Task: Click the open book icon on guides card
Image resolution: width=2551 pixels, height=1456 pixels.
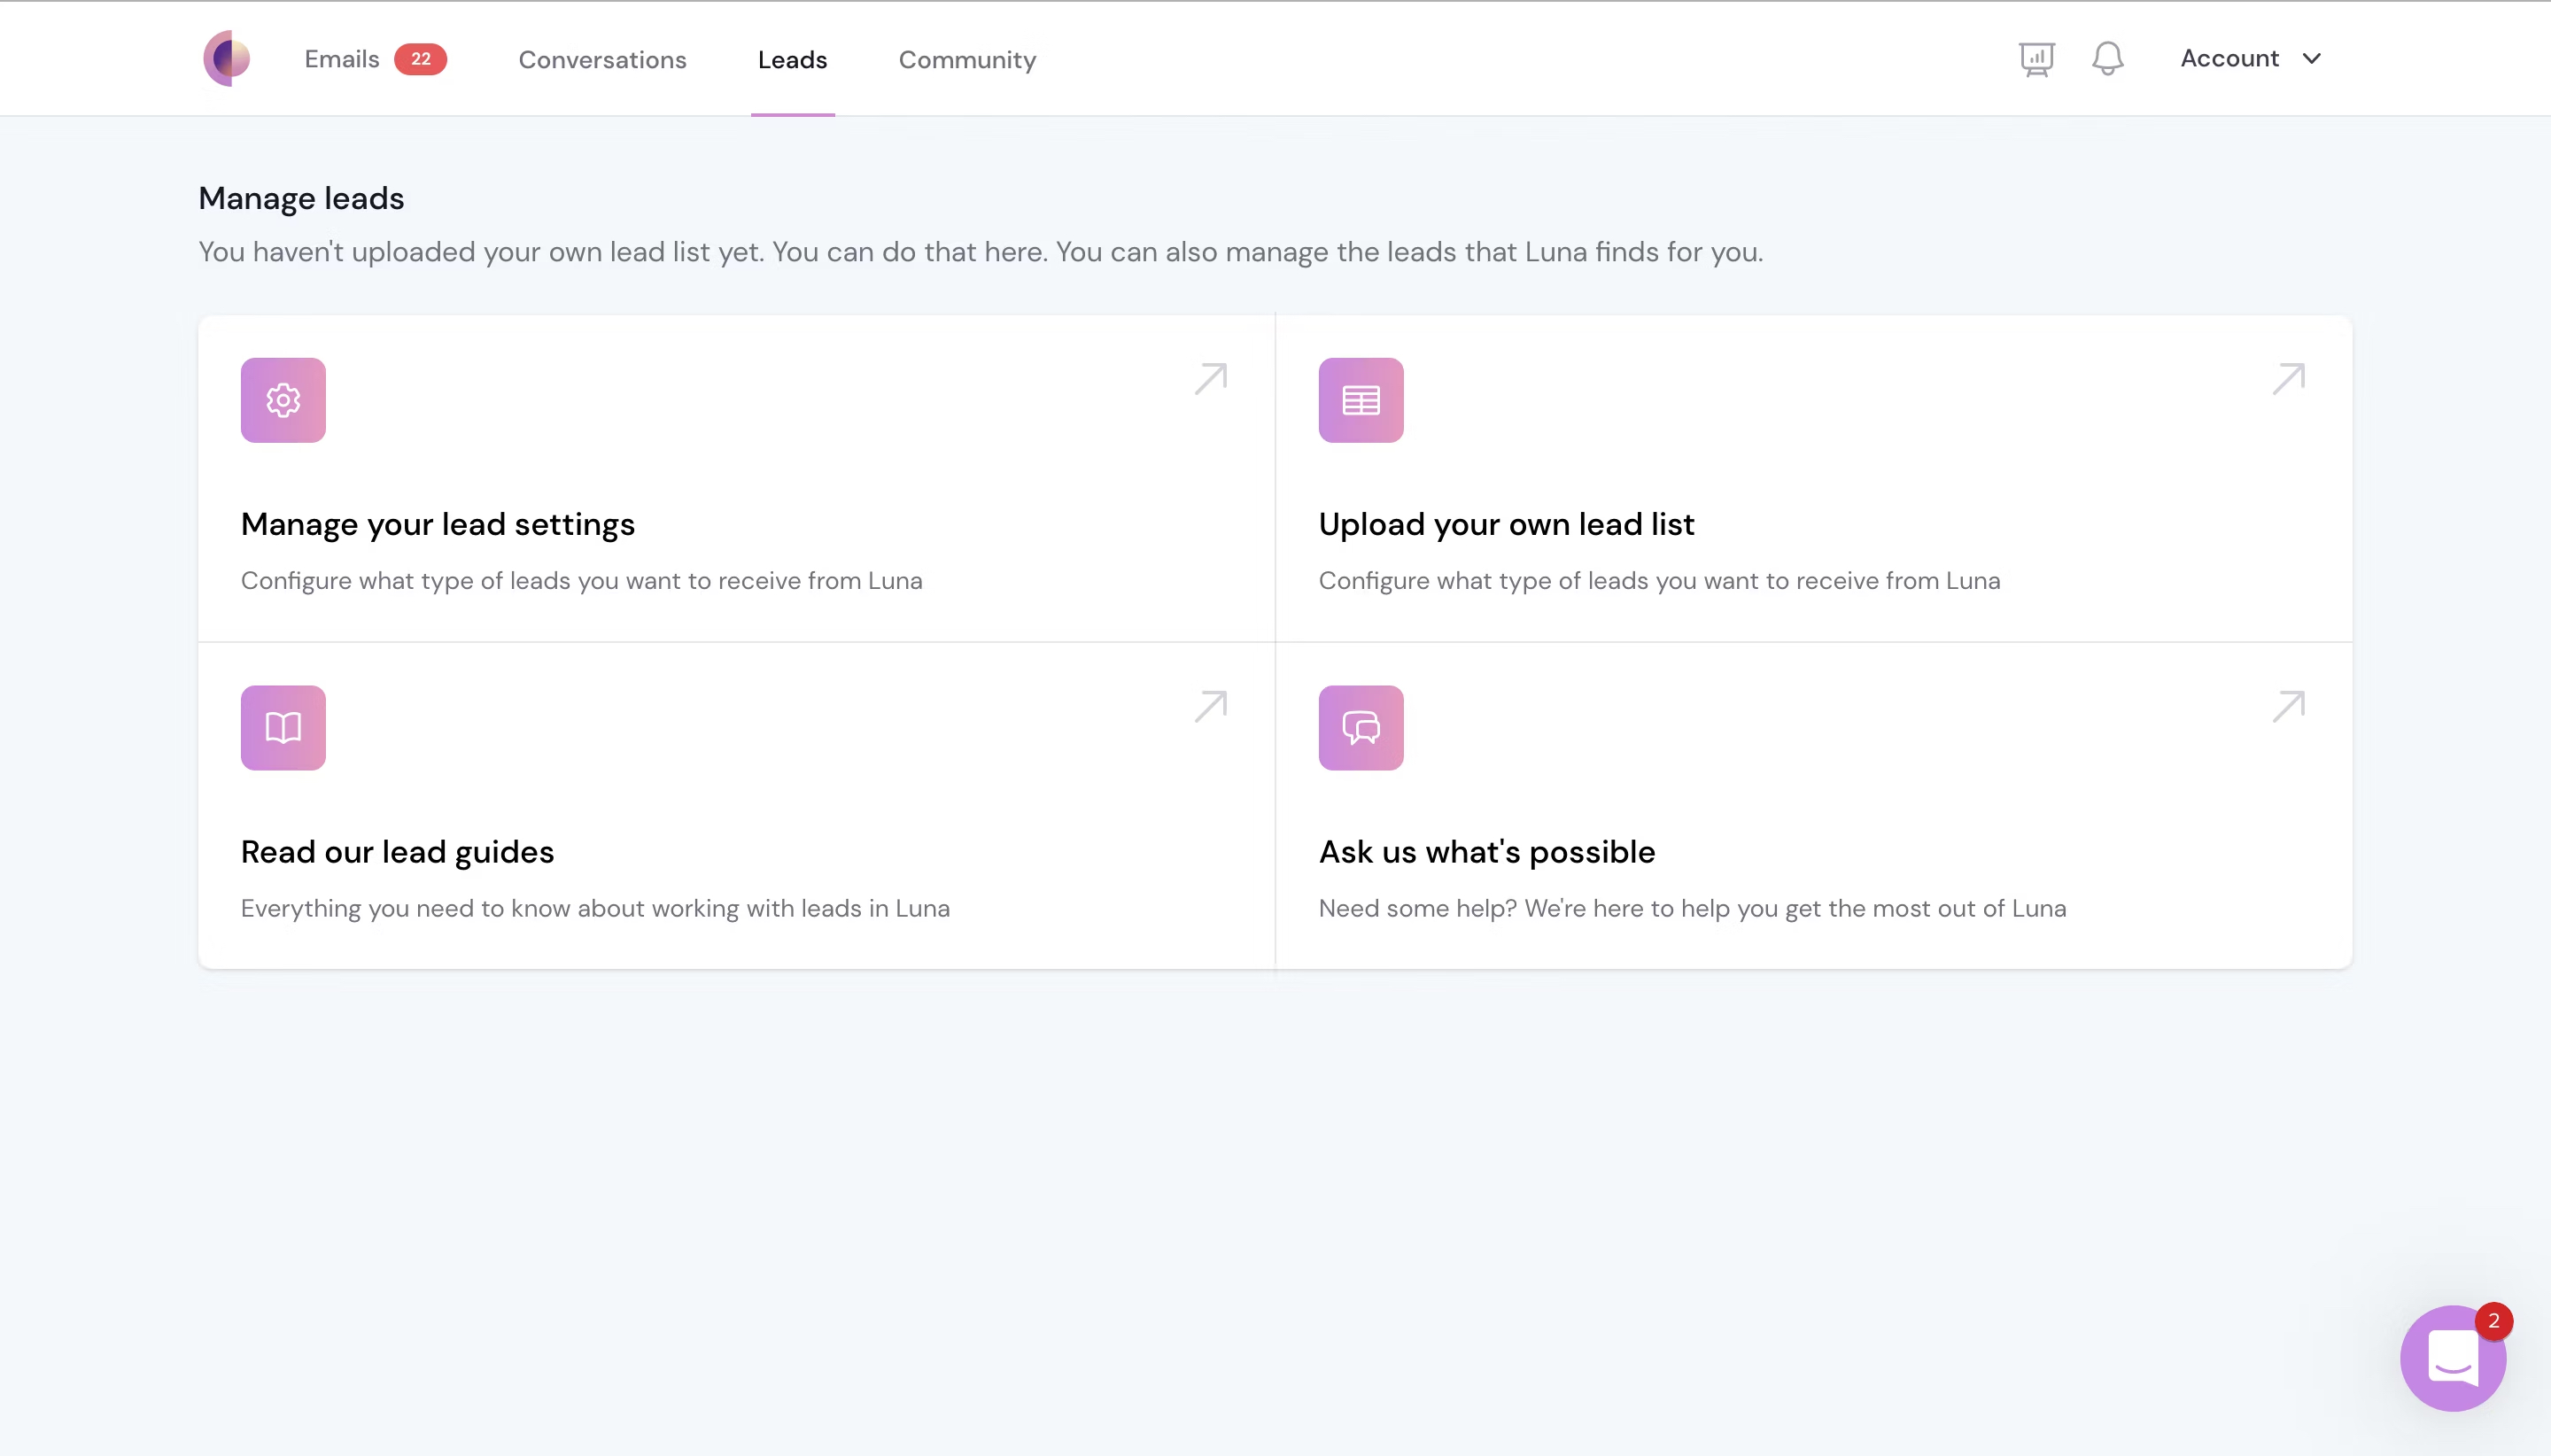Action: [x=283, y=727]
